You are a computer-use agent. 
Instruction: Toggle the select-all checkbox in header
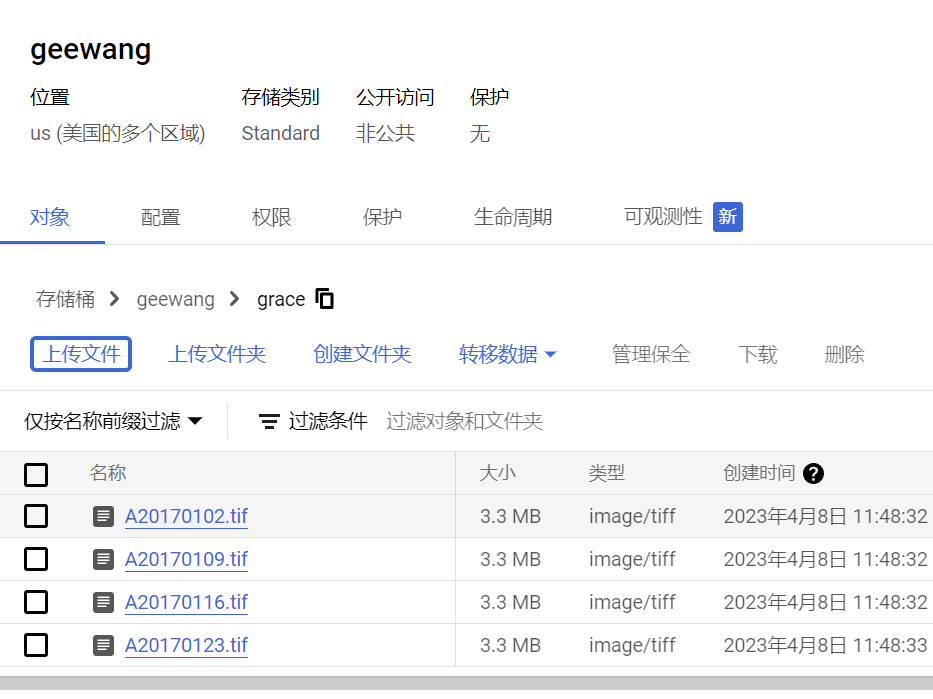click(36, 474)
